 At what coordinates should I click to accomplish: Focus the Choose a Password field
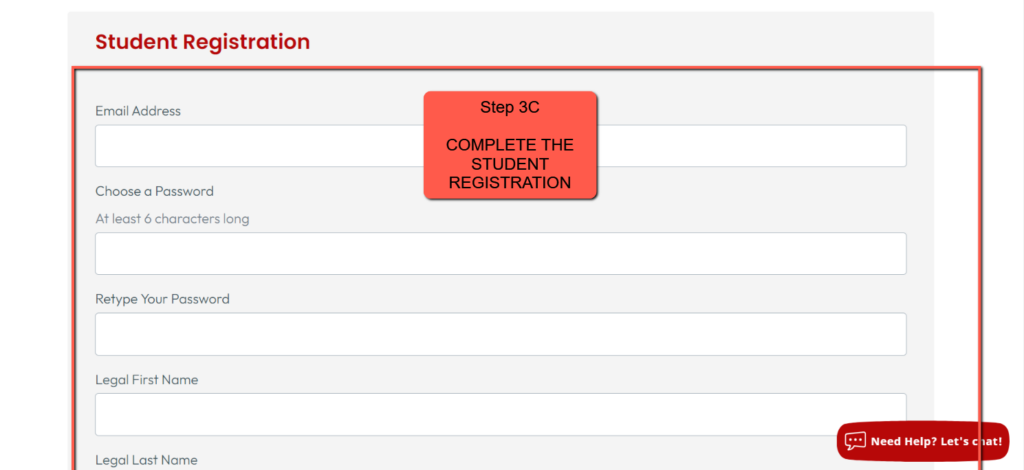click(x=500, y=254)
